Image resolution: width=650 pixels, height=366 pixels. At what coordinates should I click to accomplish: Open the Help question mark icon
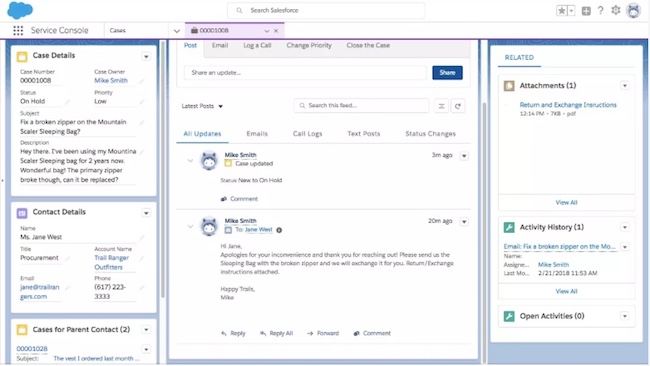tap(600, 11)
